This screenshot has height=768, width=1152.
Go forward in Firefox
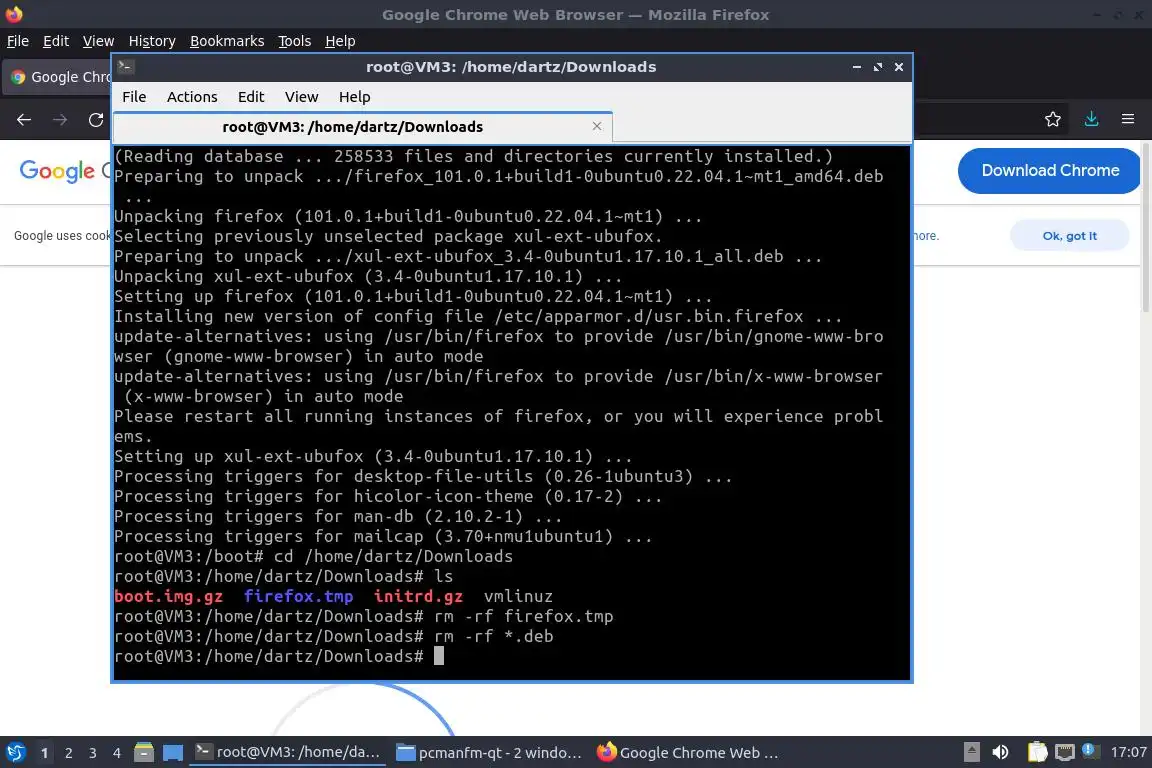point(60,120)
